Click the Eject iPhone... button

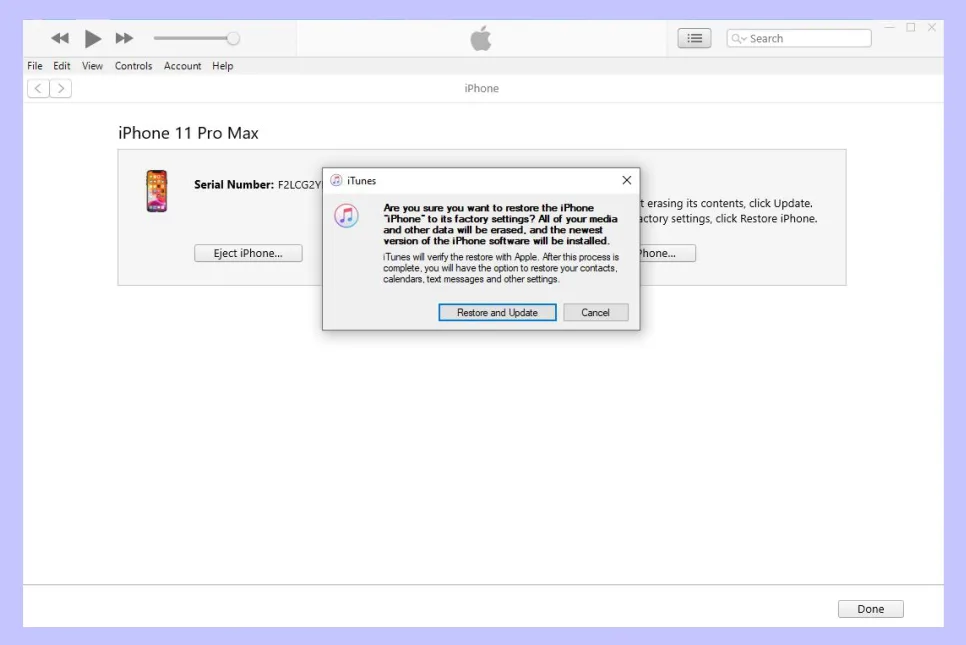point(248,253)
